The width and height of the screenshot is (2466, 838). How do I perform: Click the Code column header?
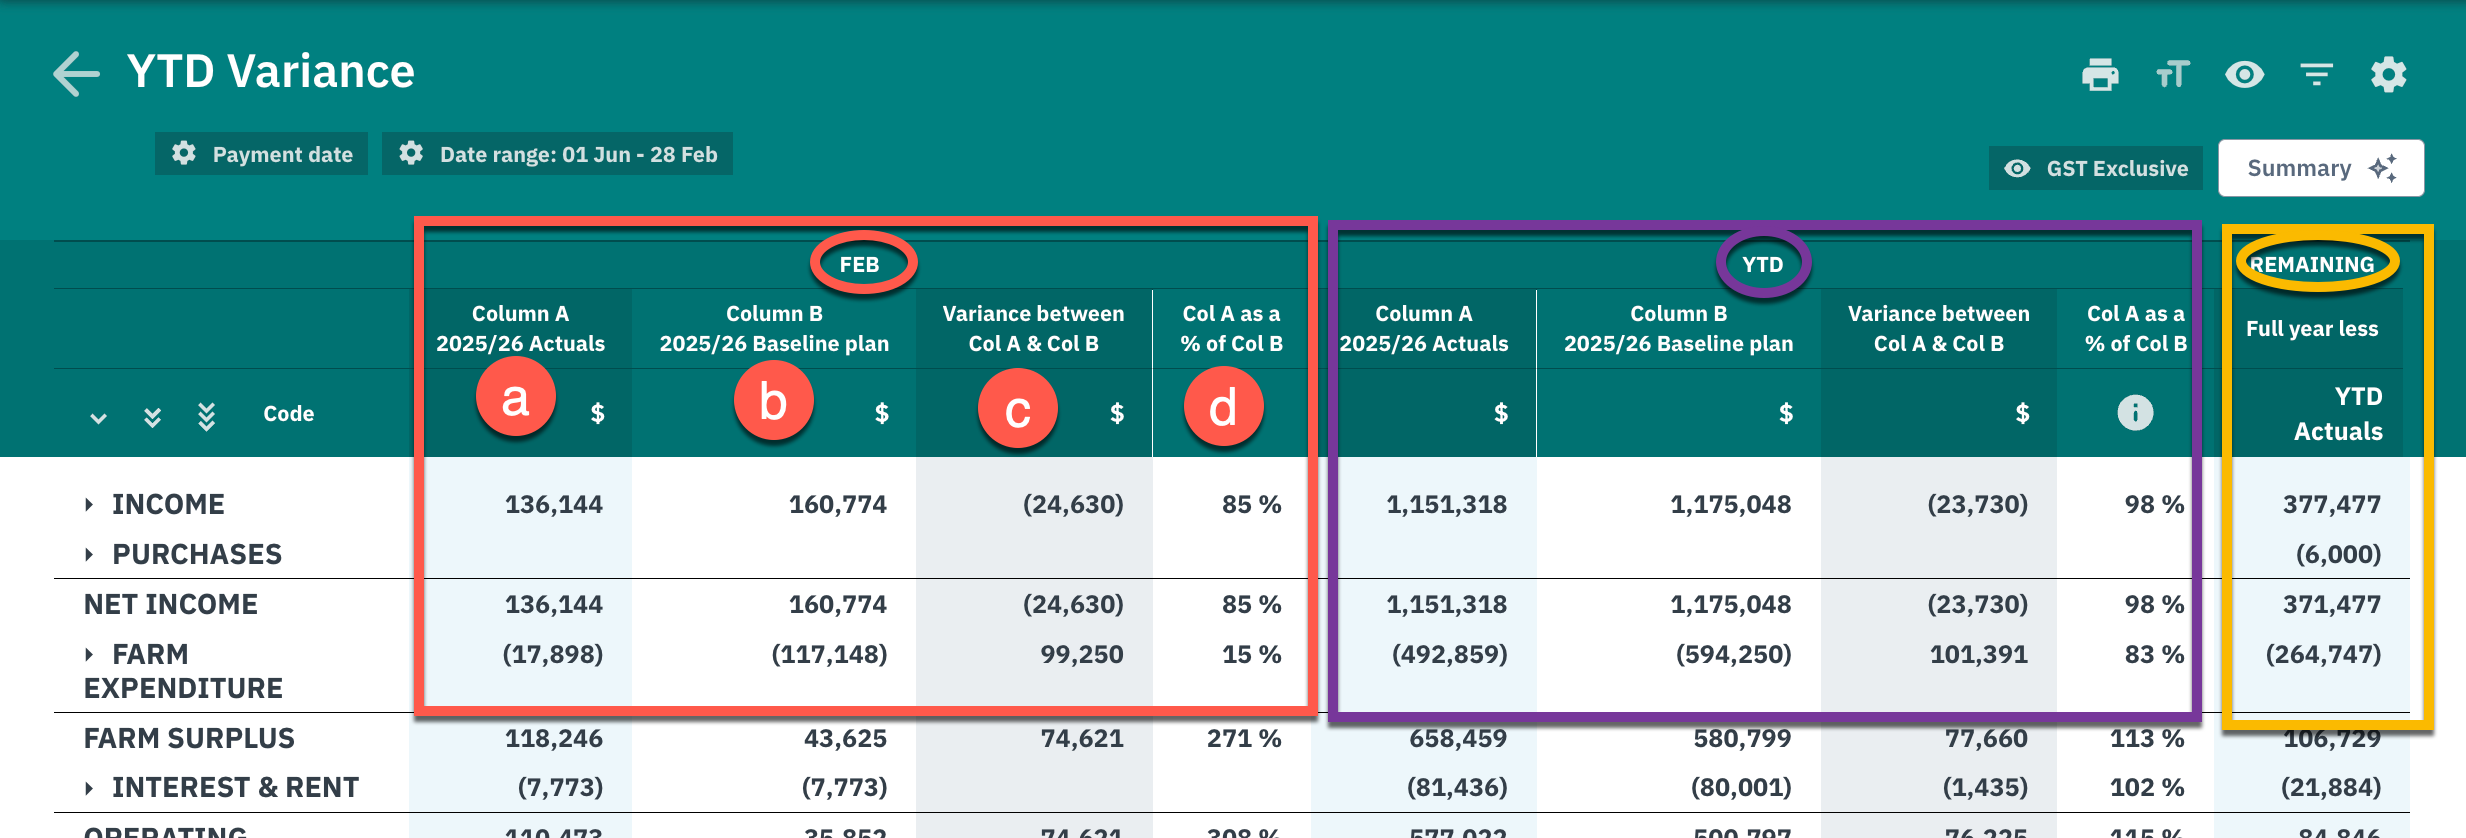[x=289, y=414]
